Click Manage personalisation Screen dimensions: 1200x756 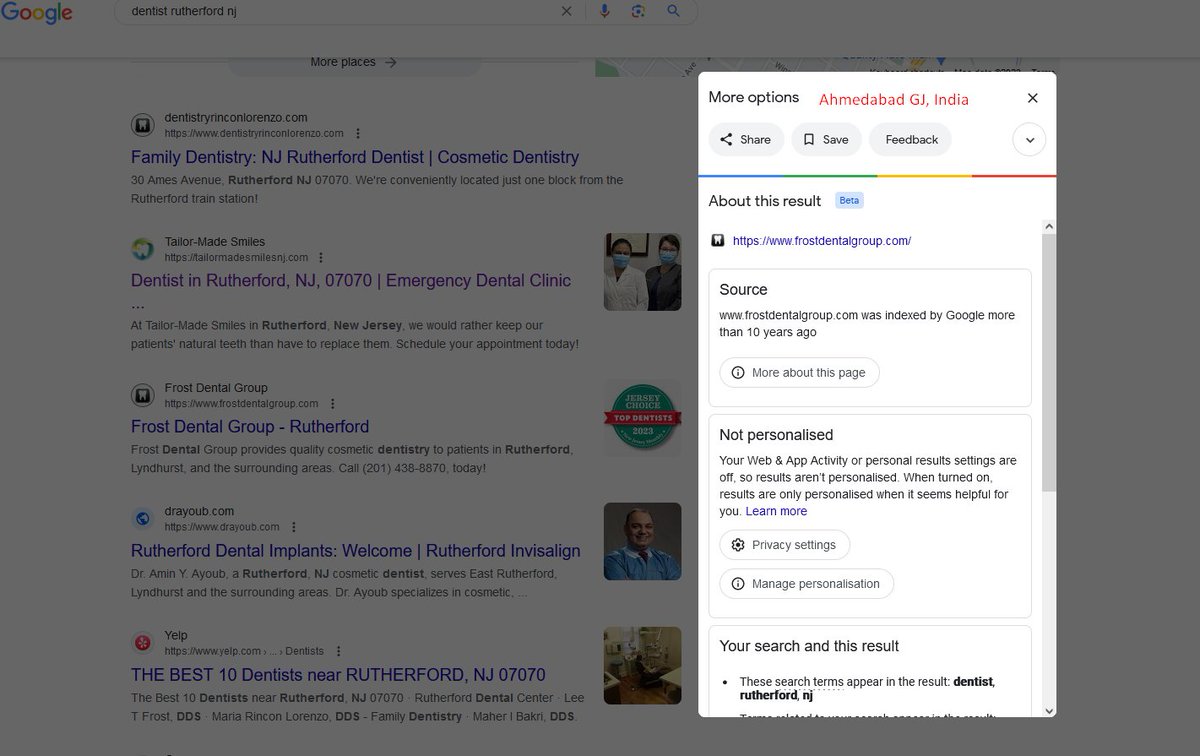pos(806,584)
